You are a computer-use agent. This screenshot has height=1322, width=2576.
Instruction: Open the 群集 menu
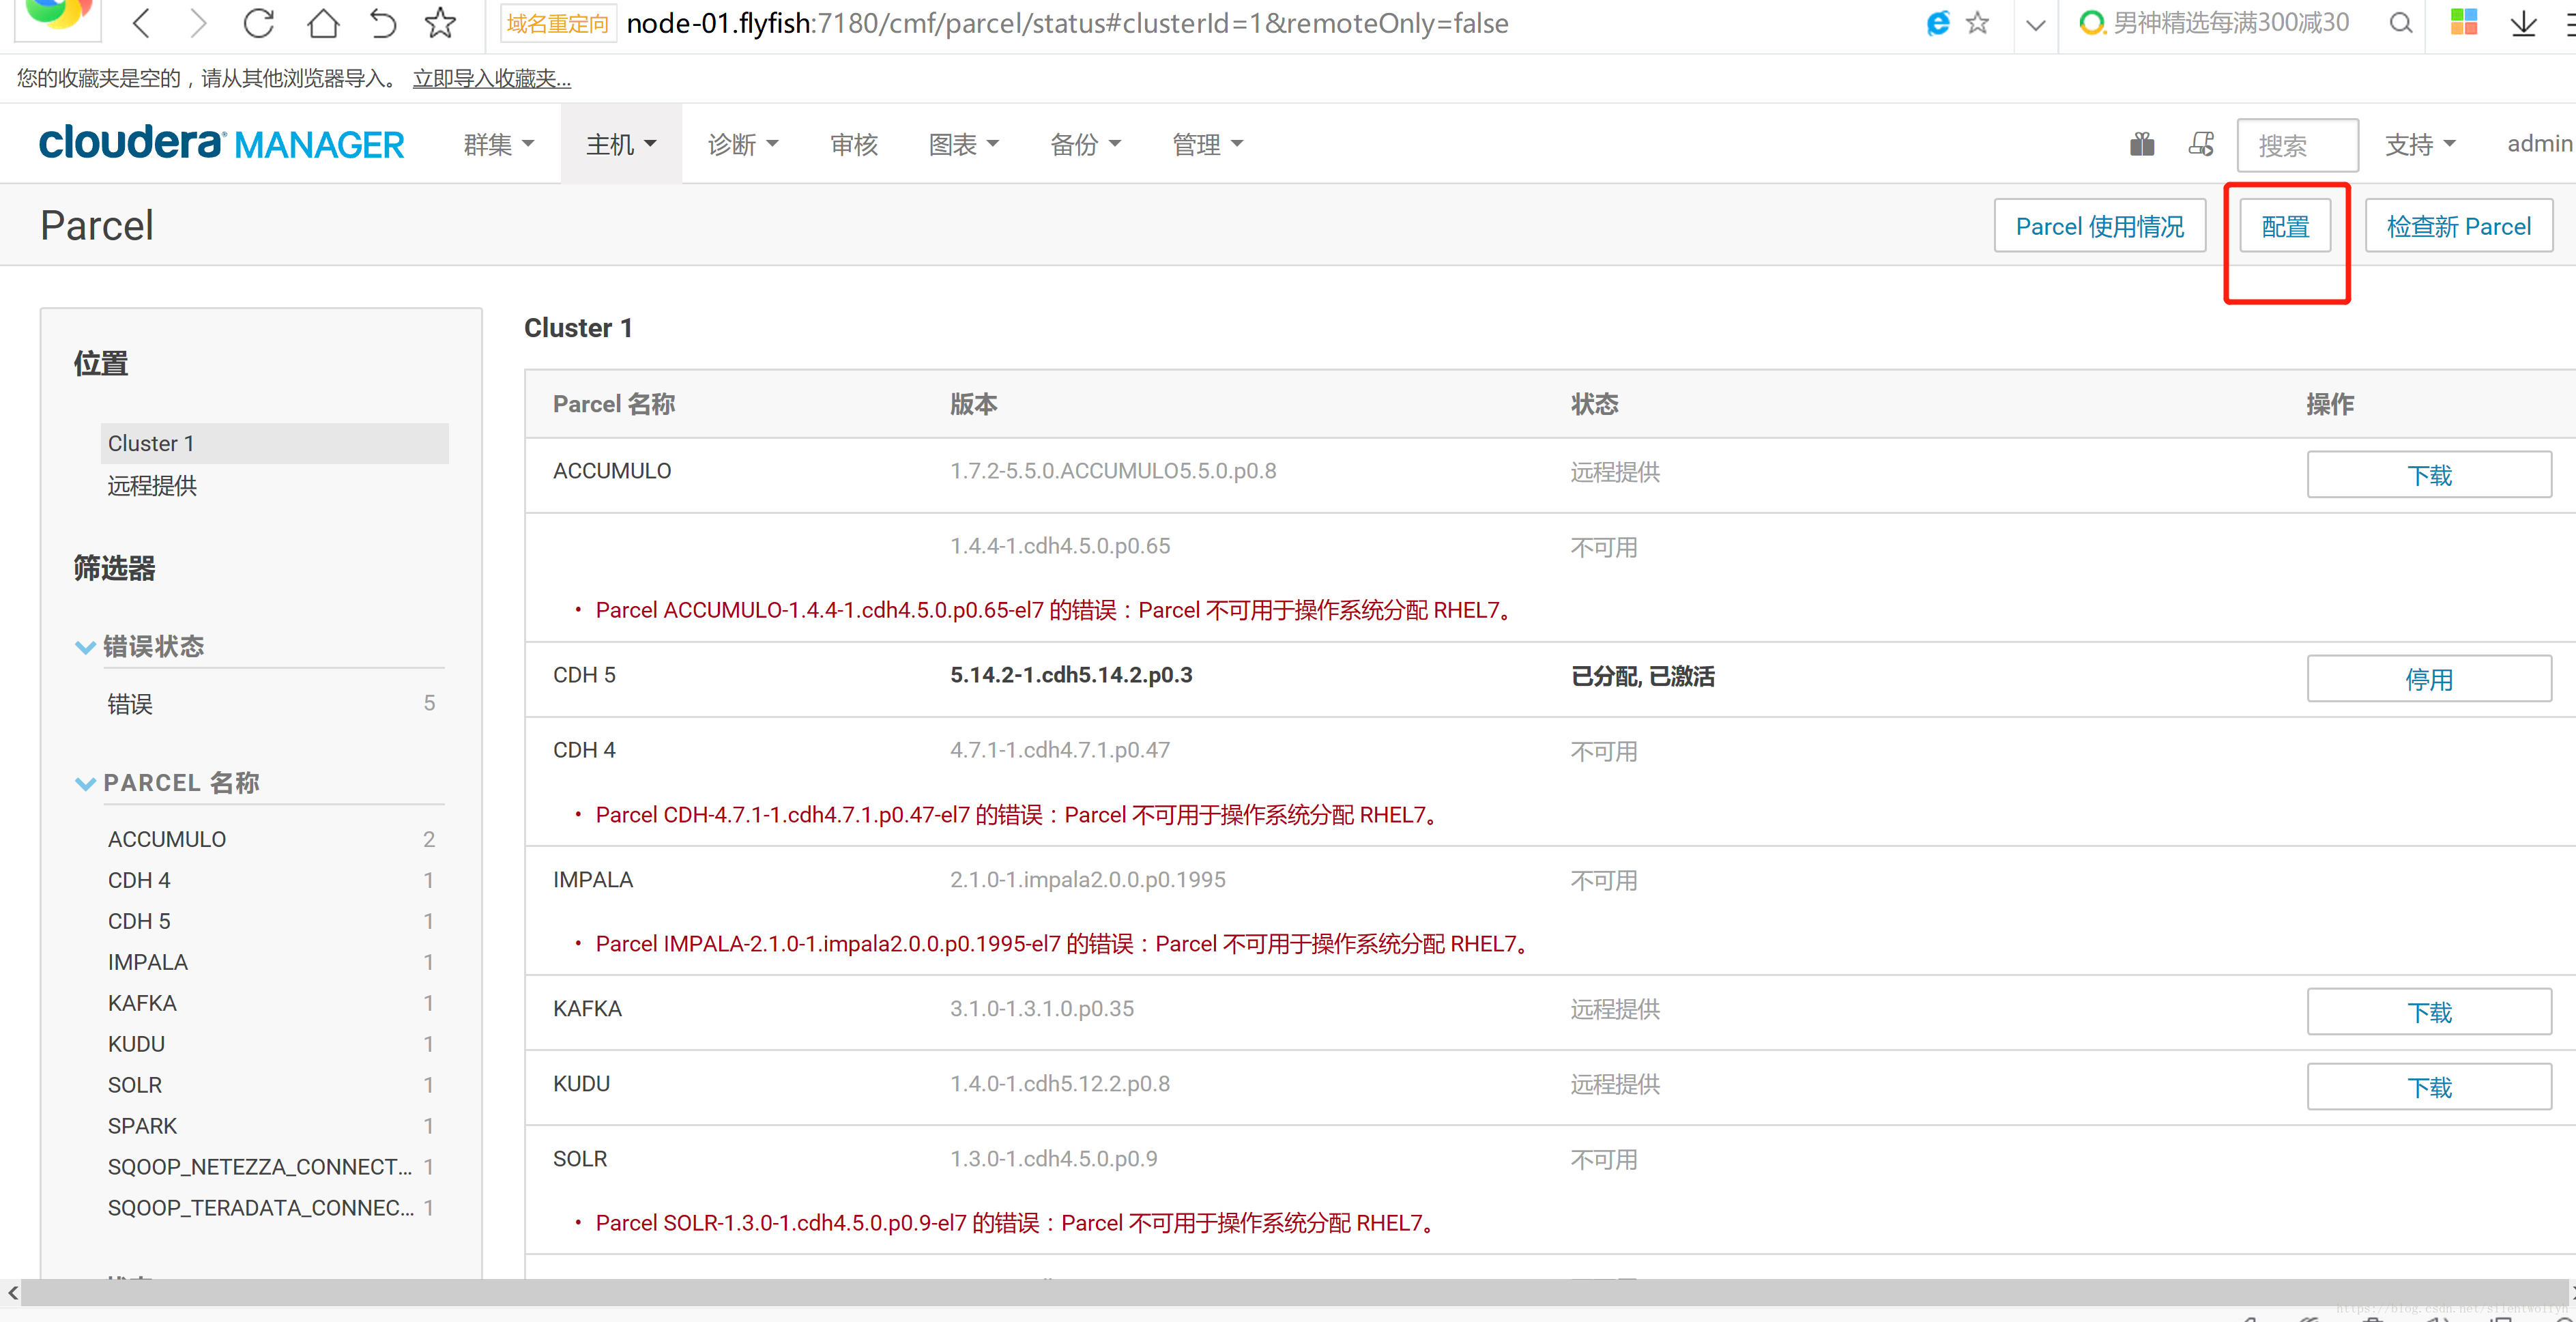[498, 144]
